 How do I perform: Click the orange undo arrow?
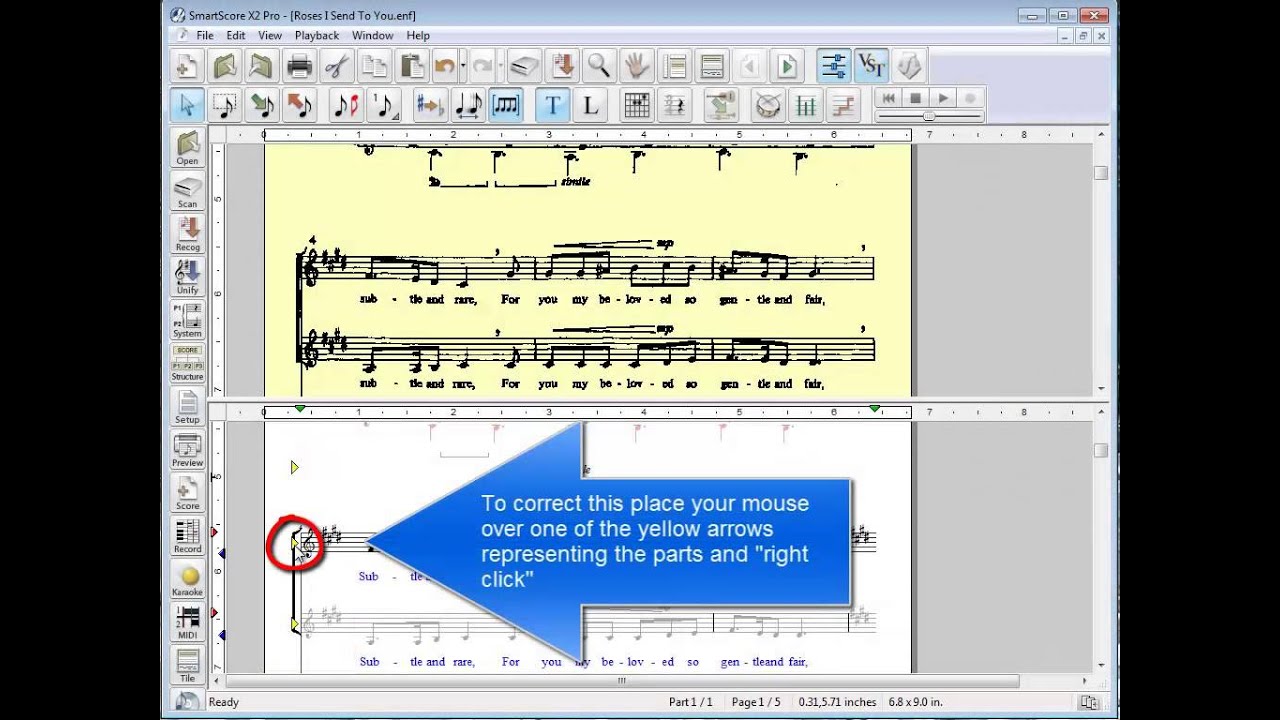coord(444,66)
